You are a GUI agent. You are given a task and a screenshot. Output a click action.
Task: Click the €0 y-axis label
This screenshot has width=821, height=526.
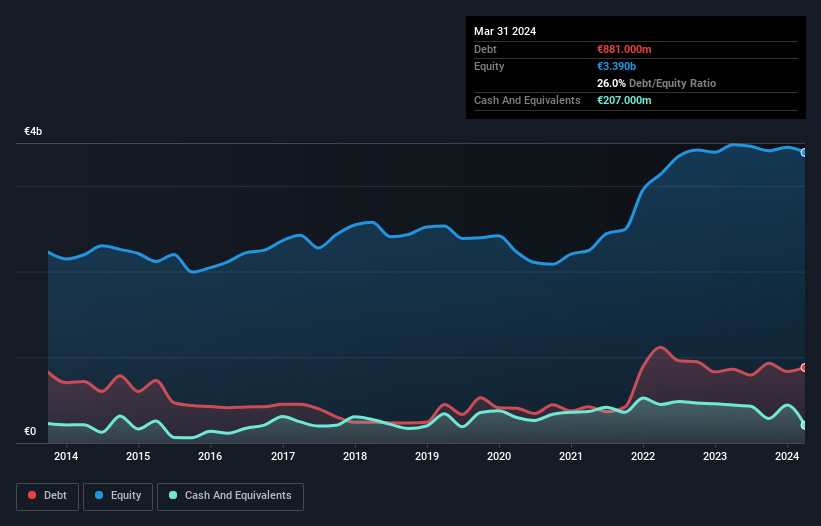pyautogui.click(x=30, y=431)
